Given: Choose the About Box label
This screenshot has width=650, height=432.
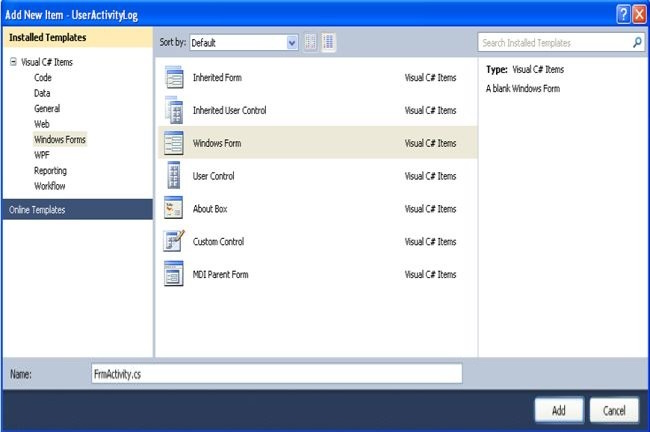Looking at the screenshot, I should pos(210,209).
